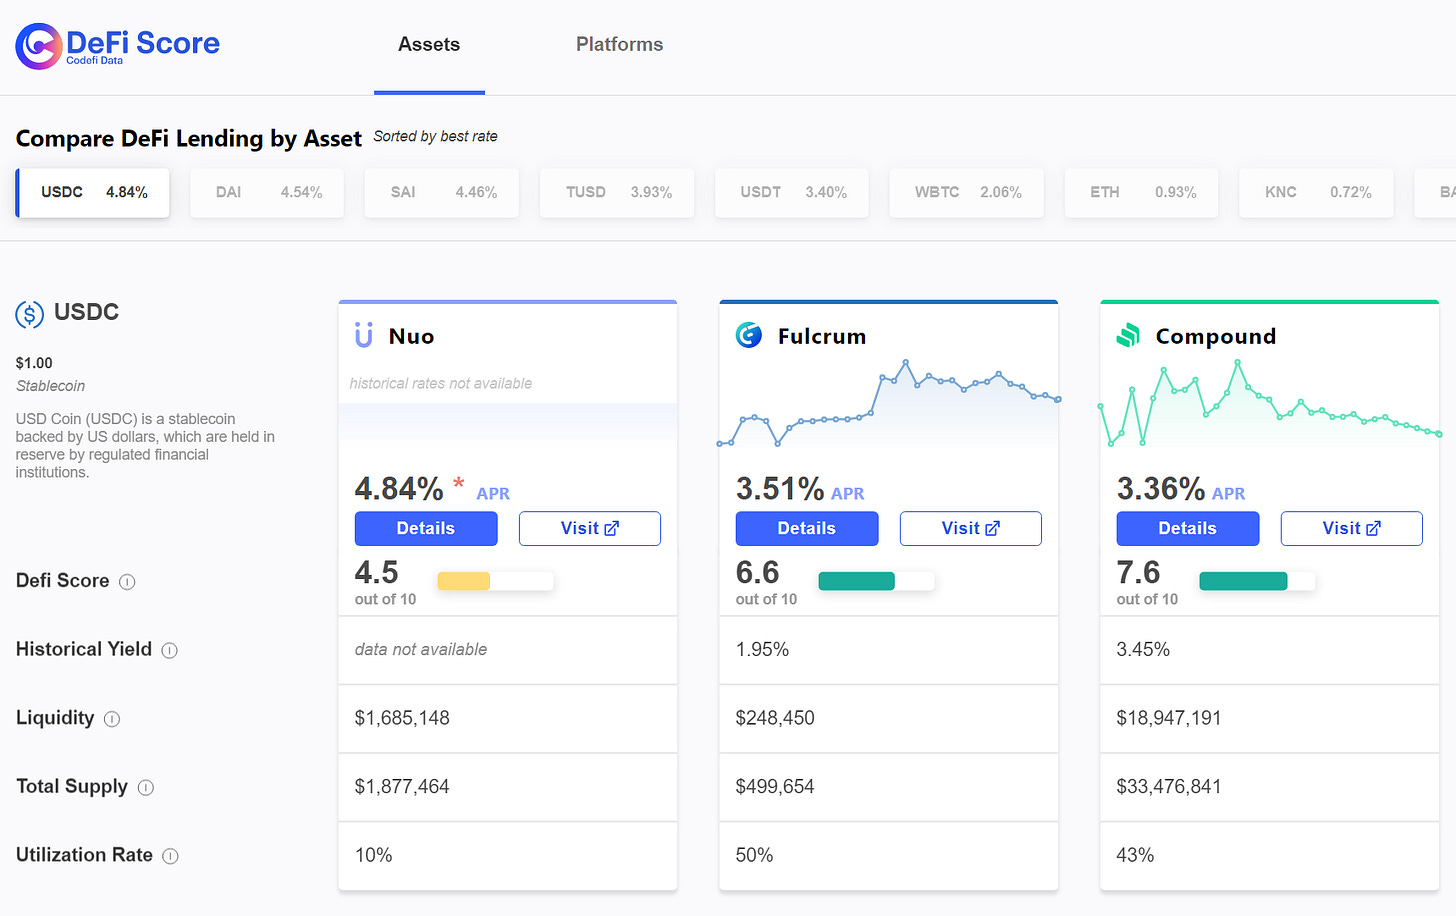Select the USDC 4.84% asset chip

[93, 192]
